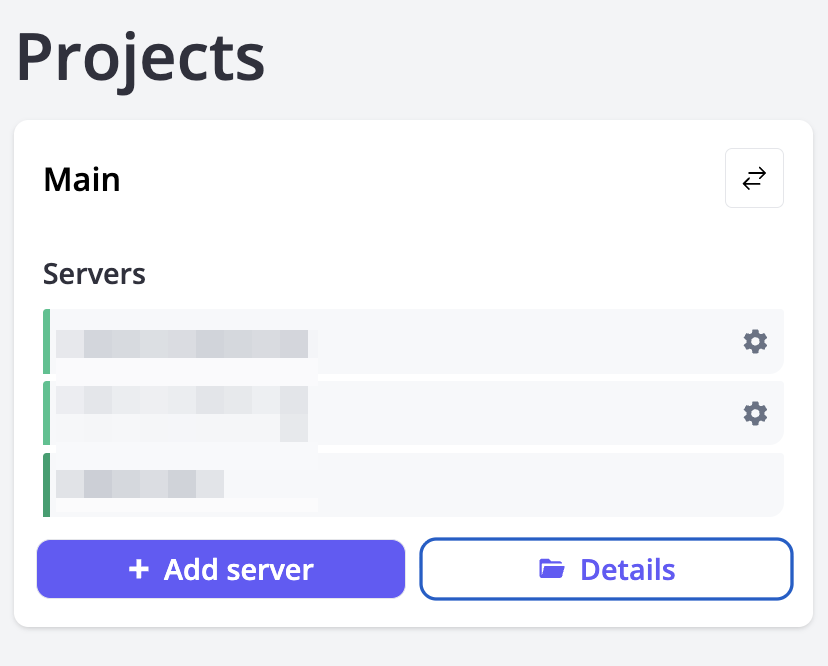Open the Details view for Main
Viewport: 828px width, 666px height.
pos(605,569)
